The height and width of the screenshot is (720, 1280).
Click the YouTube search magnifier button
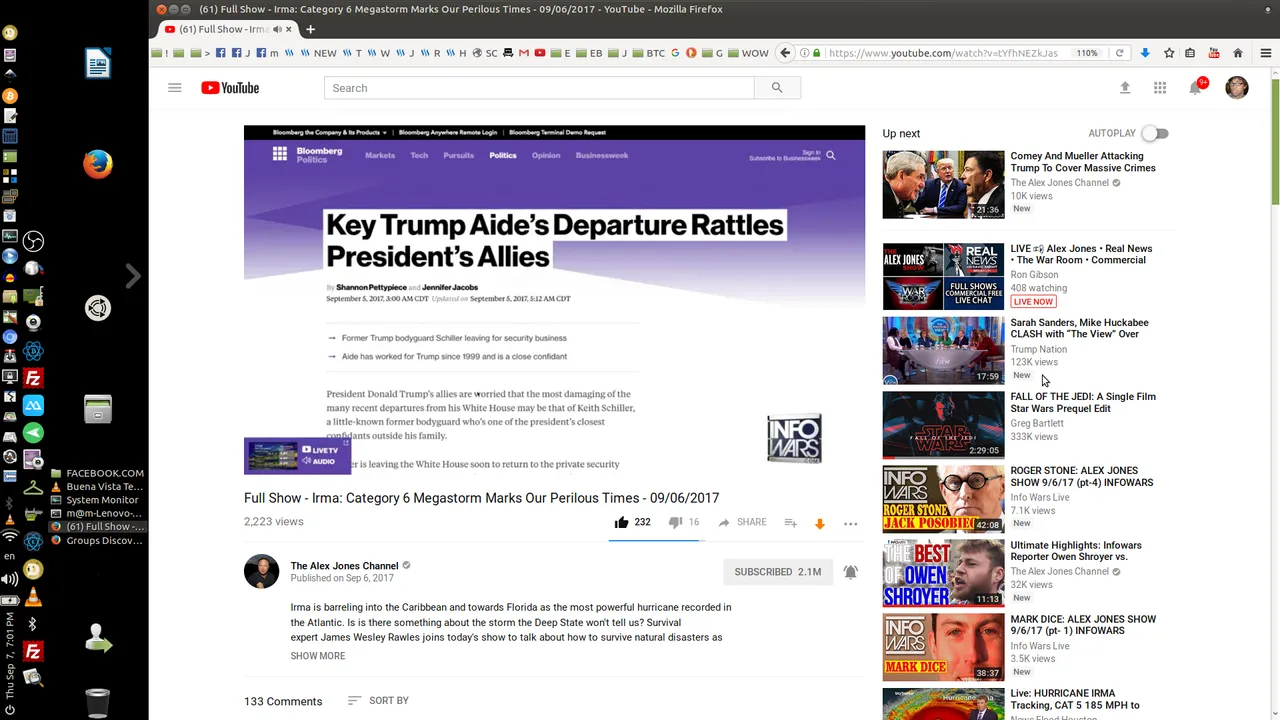pyautogui.click(x=777, y=88)
